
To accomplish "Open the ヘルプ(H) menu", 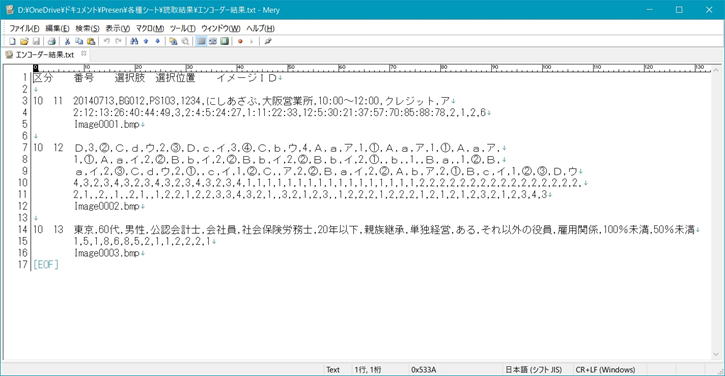I will click(x=260, y=28).
